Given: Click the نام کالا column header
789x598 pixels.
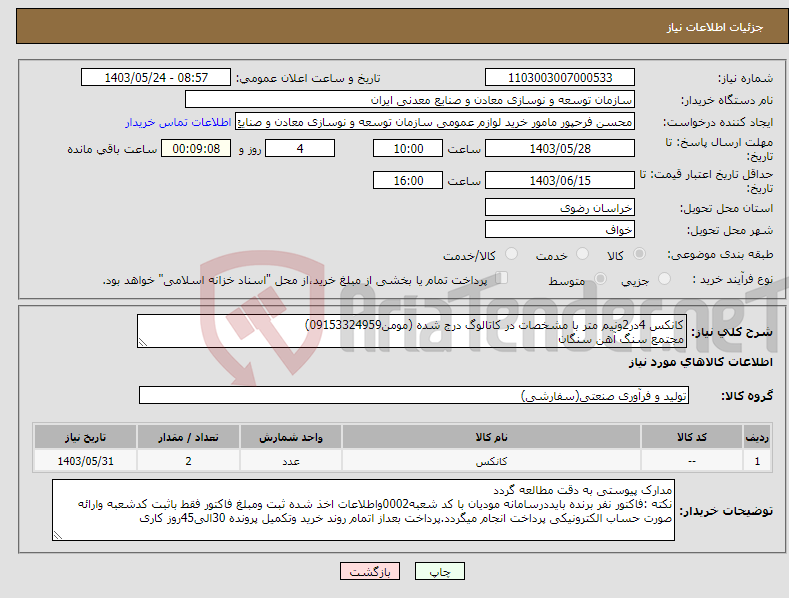Looking at the screenshot, I should [491, 437].
